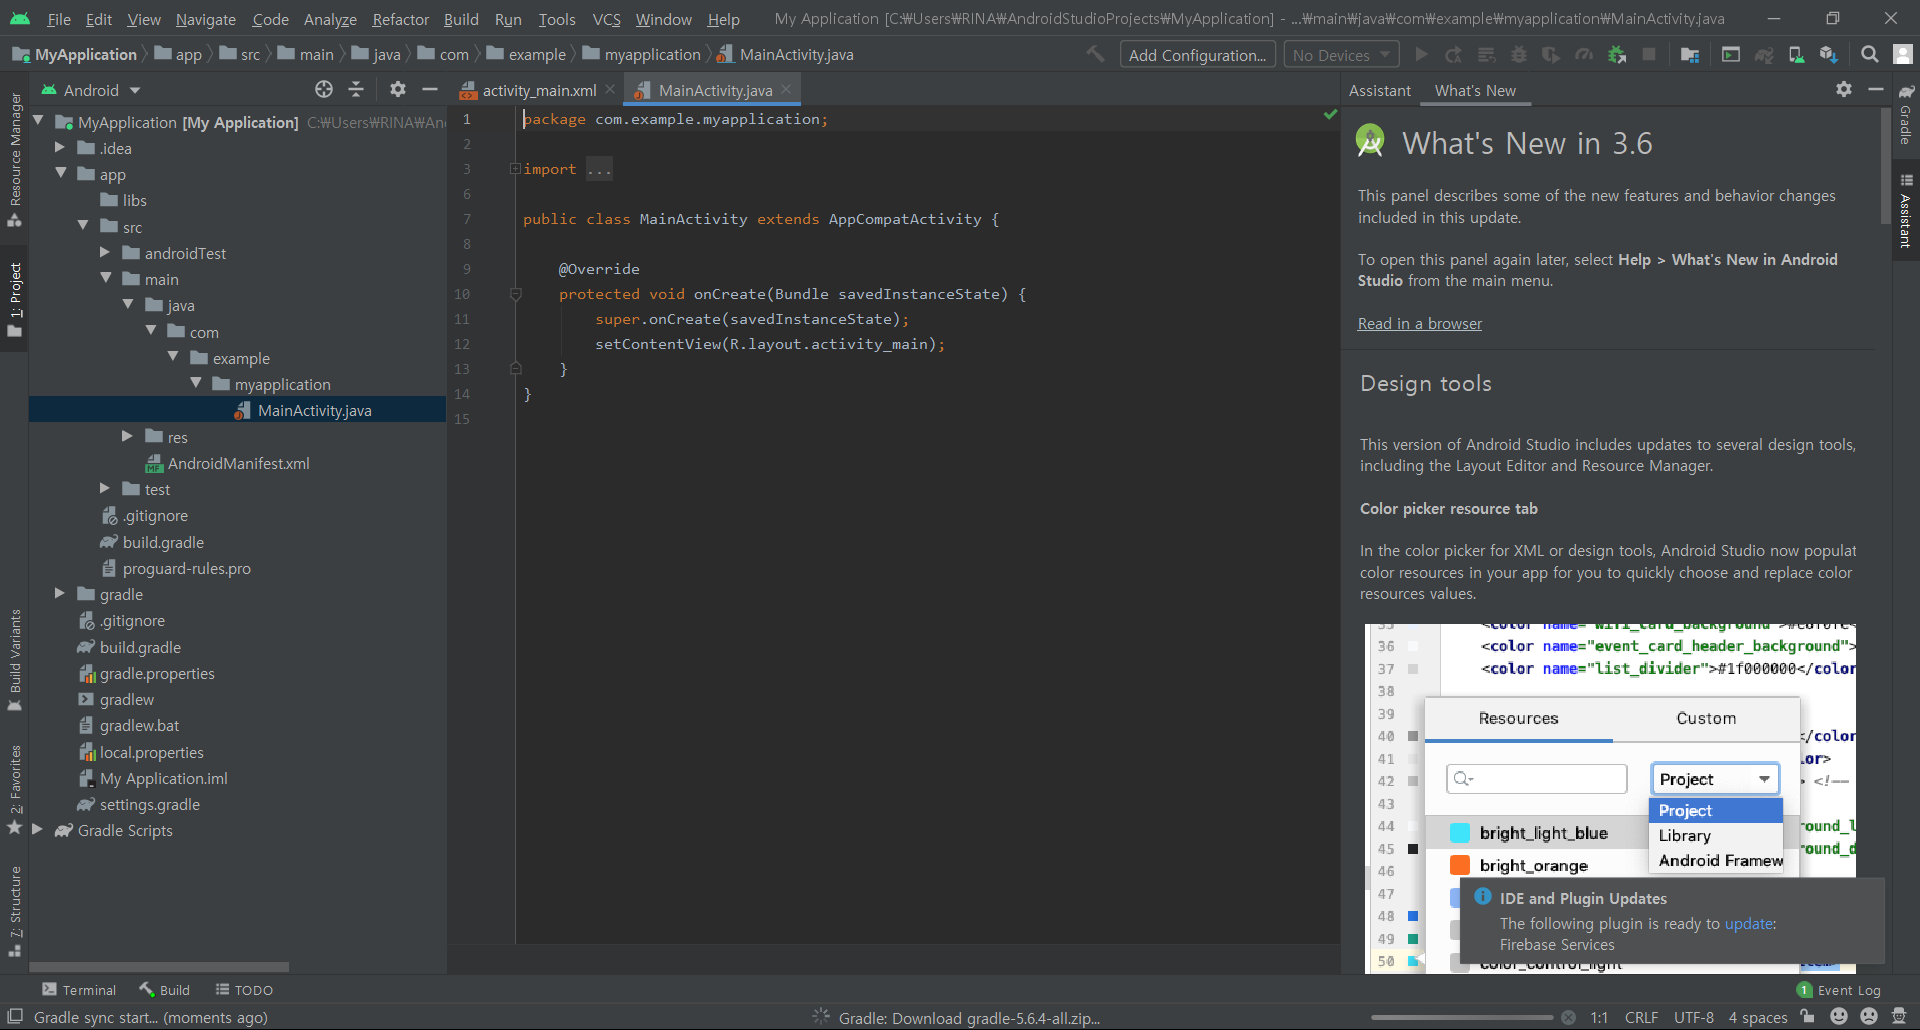Expand the .idea folder
The width and height of the screenshot is (1920, 1030).
coord(60,148)
